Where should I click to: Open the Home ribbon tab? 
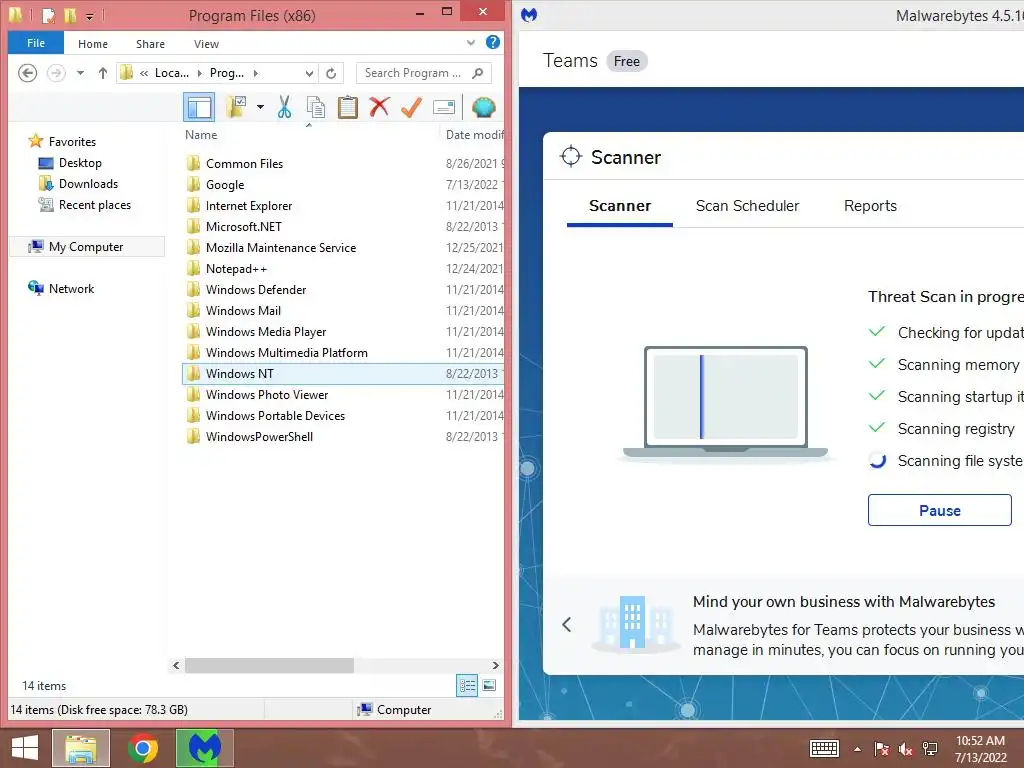(x=93, y=44)
